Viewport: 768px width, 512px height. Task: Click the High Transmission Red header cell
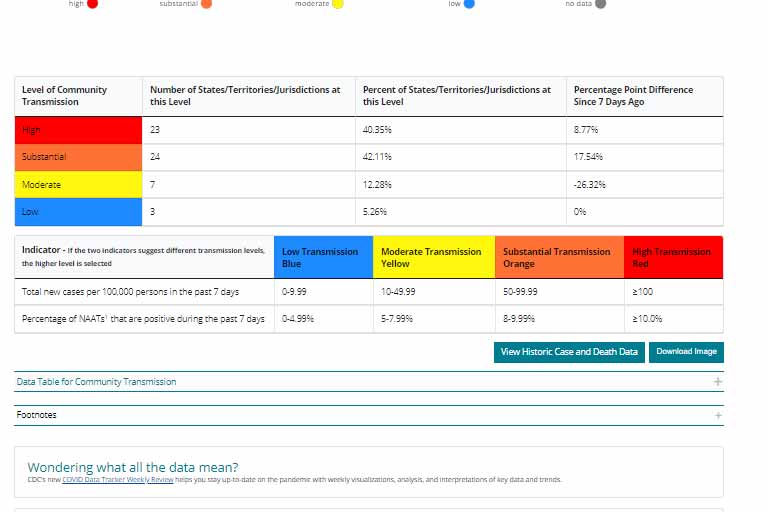(673, 257)
